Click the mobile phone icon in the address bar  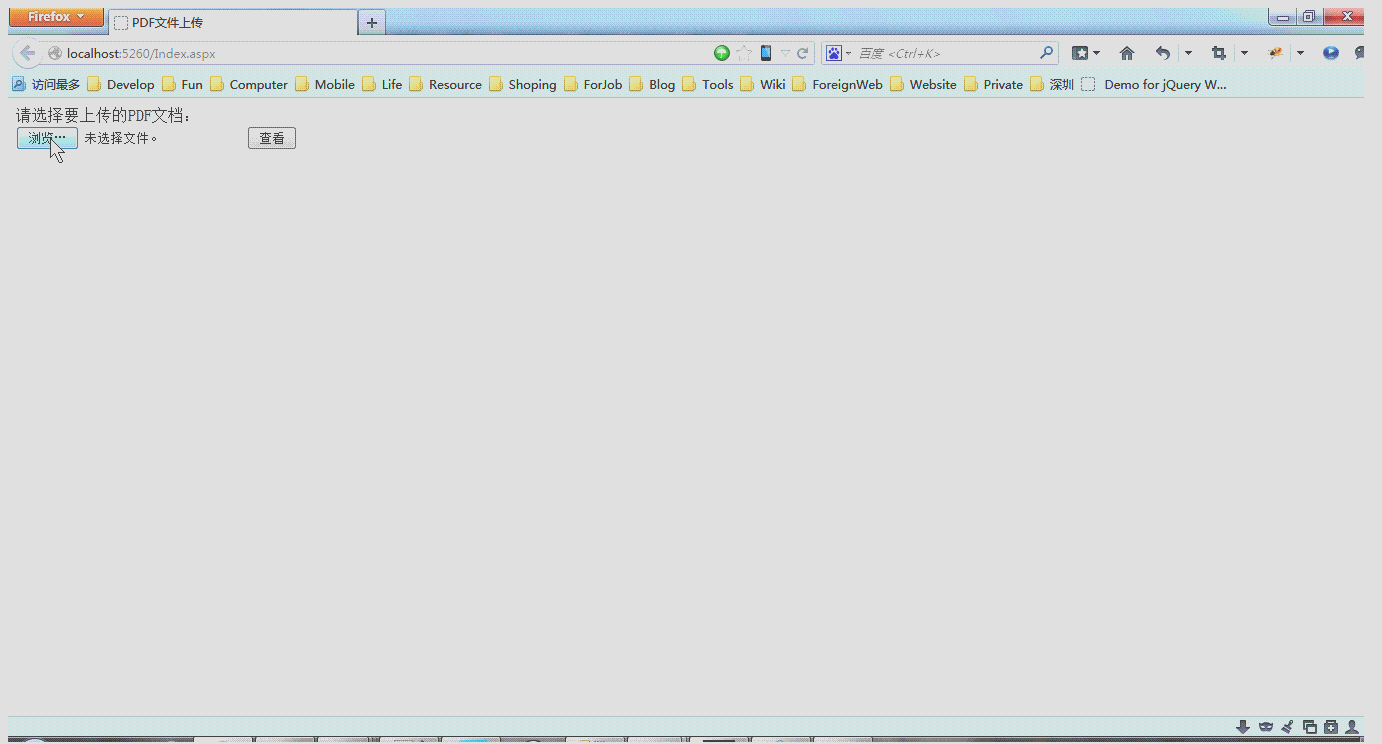coord(766,53)
